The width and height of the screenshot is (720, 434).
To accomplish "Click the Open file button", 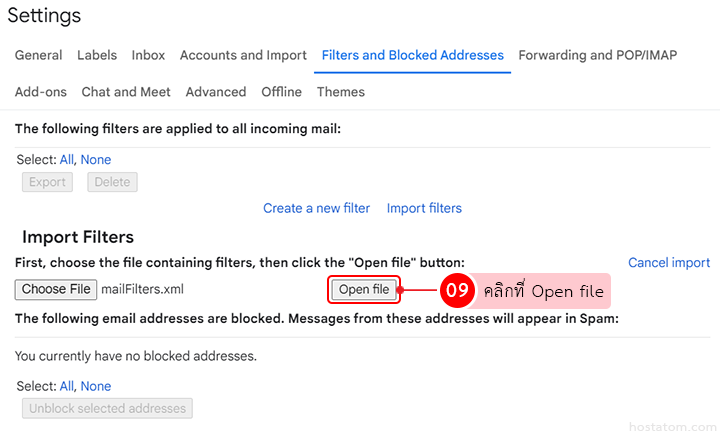I will (x=364, y=290).
